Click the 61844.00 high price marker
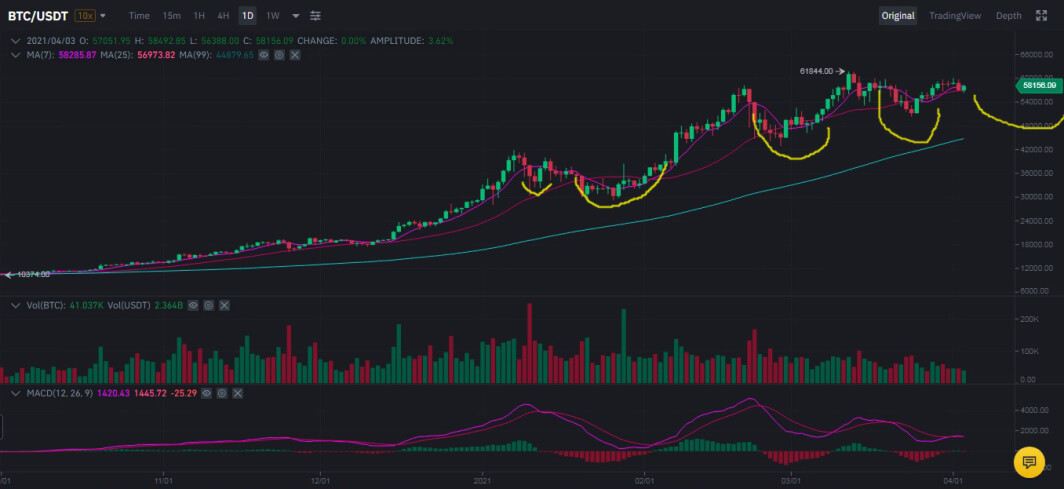The image size is (1064, 489). click(x=816, y=71)
